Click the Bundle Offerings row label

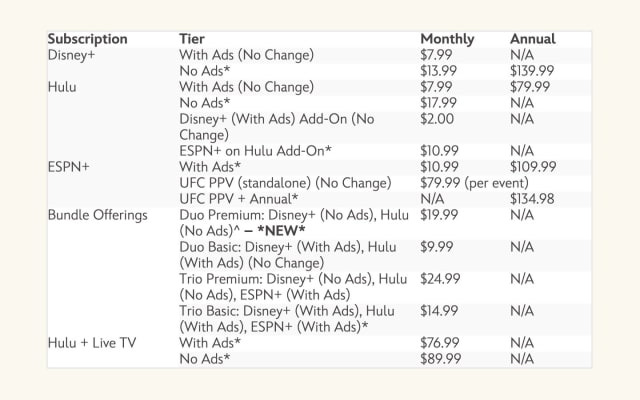96,215
